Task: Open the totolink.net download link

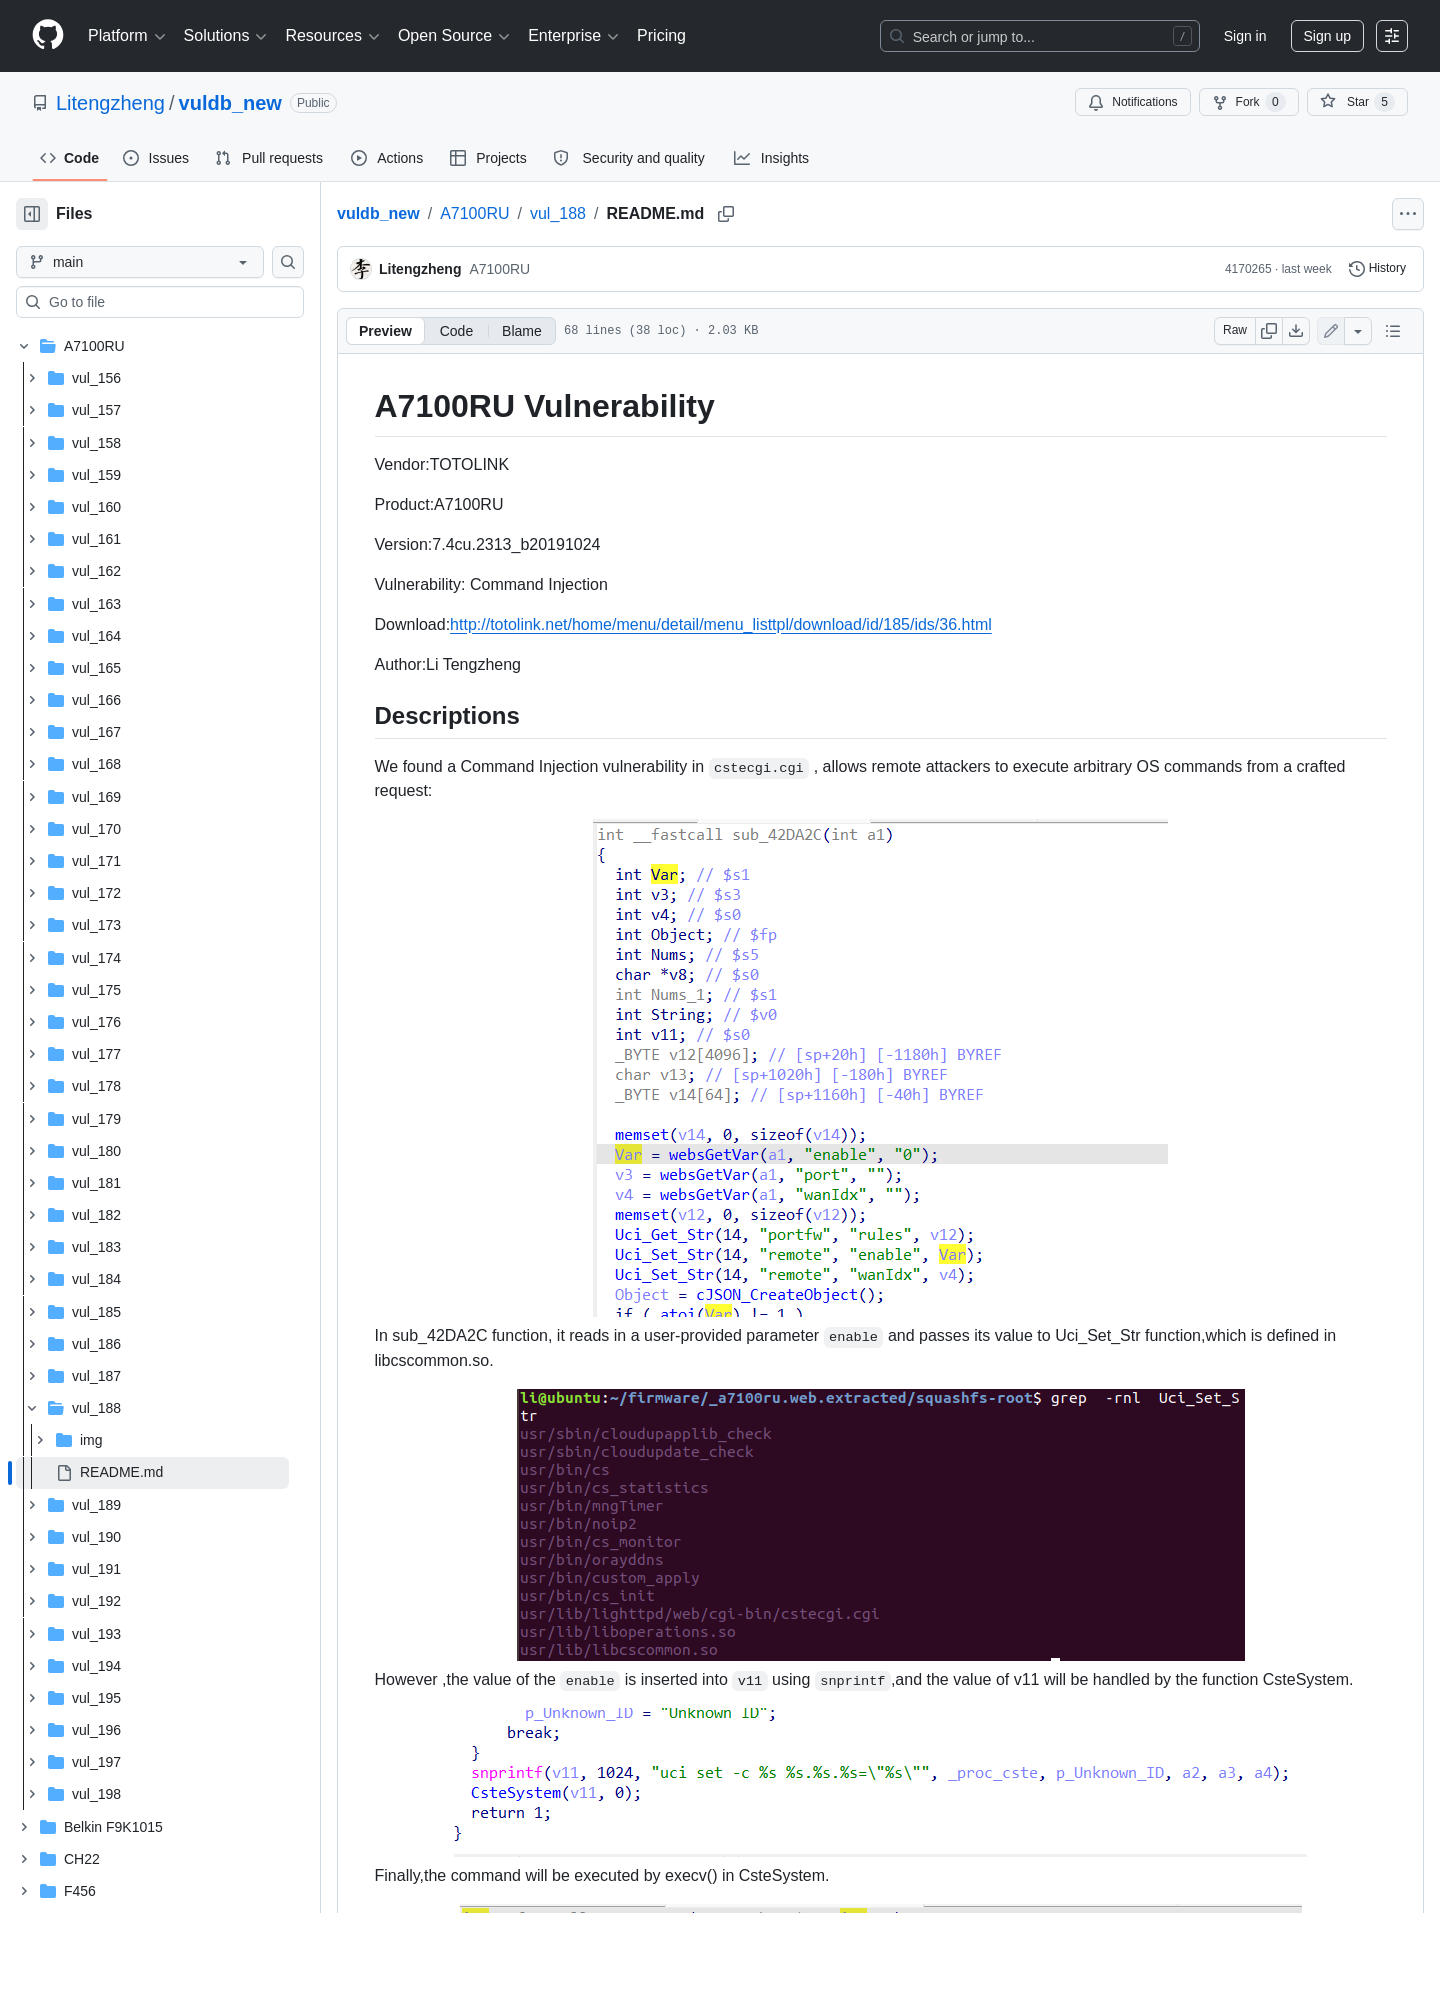Action: point(721,625)
